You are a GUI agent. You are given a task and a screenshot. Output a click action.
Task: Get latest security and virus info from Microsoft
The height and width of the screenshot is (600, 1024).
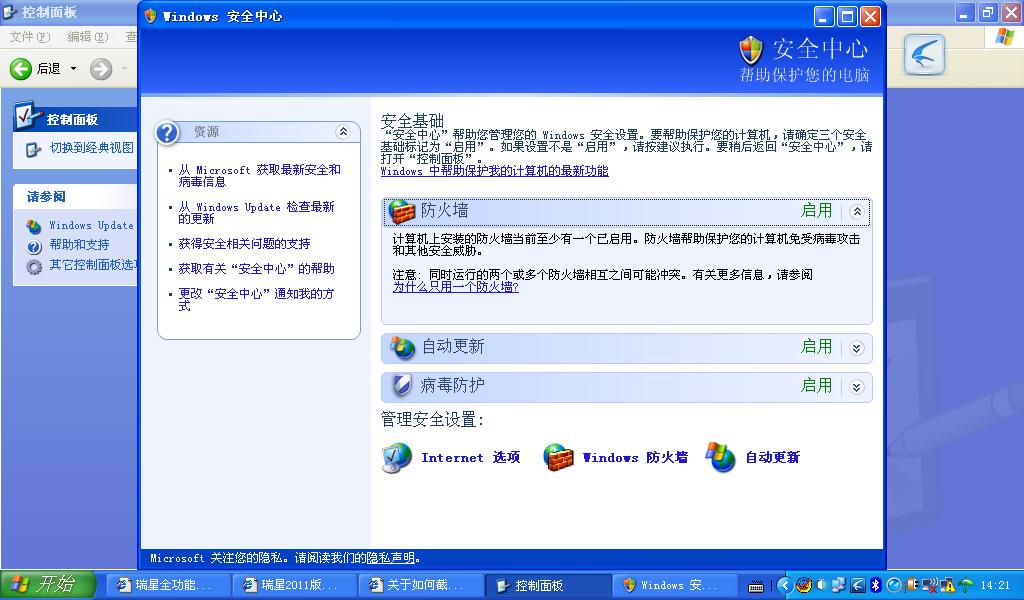point(259,176)
